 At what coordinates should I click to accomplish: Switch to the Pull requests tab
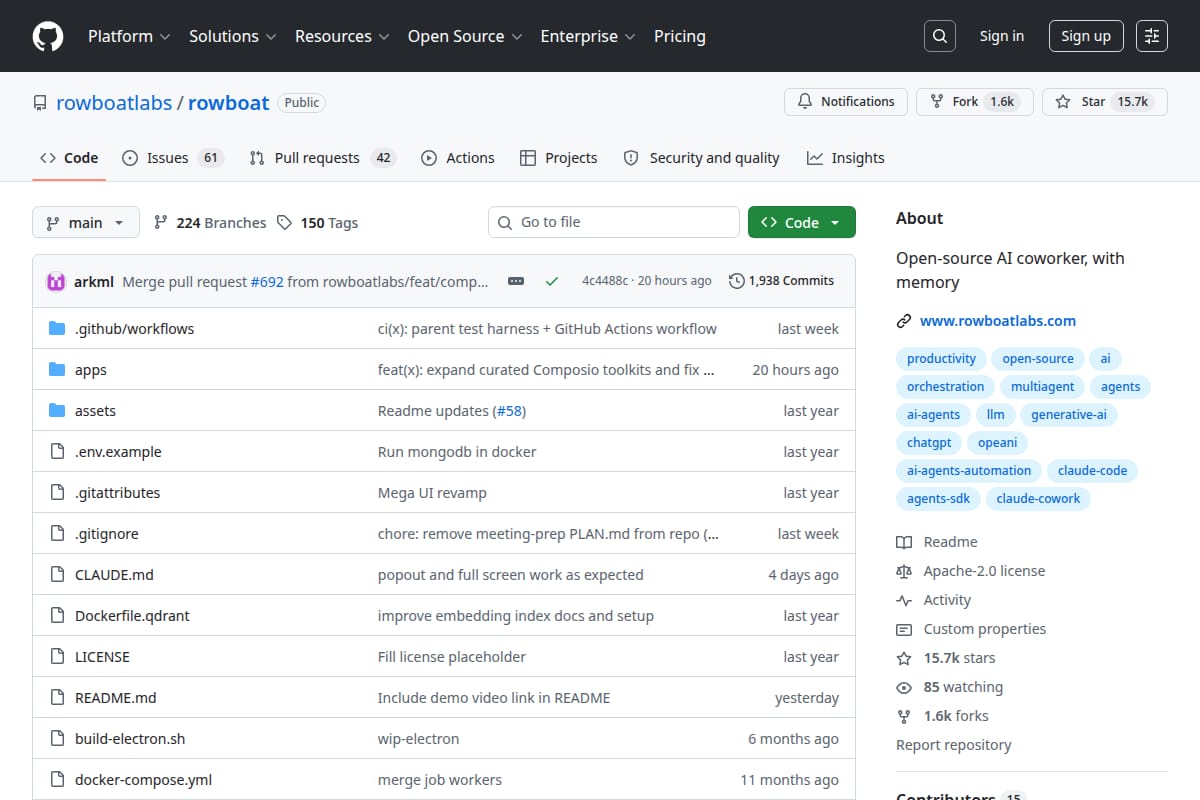[323, 158]
